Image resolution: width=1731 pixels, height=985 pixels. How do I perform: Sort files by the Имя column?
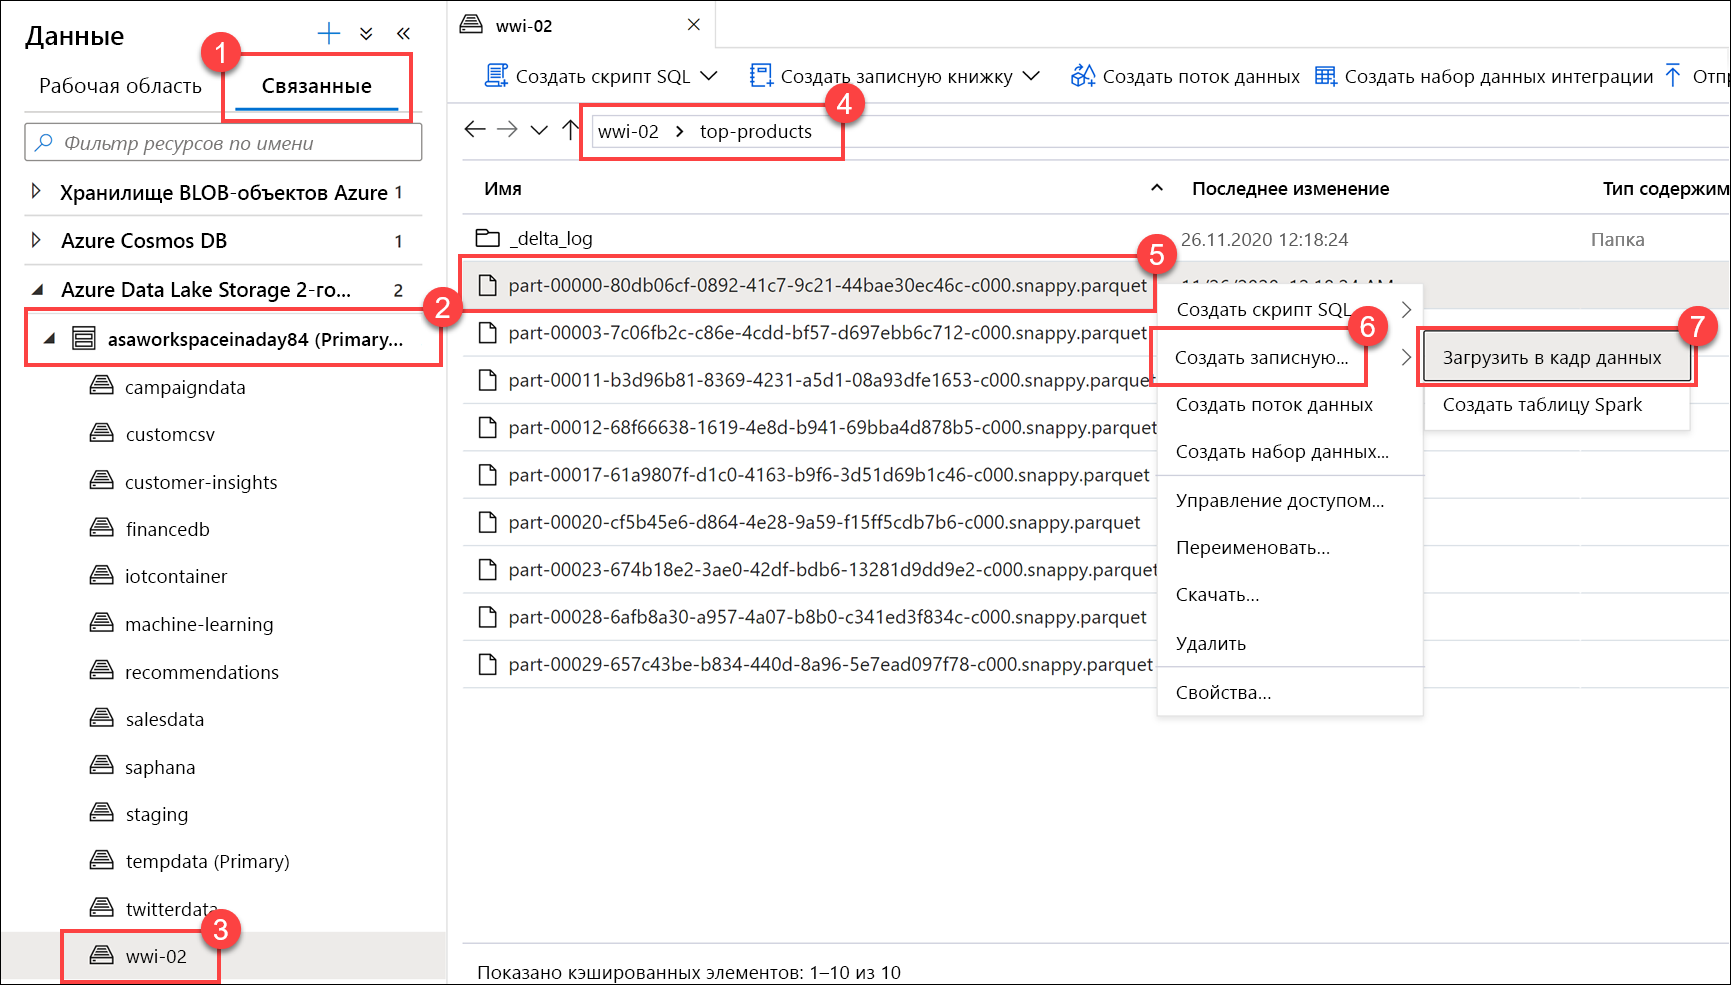point(503,189)
